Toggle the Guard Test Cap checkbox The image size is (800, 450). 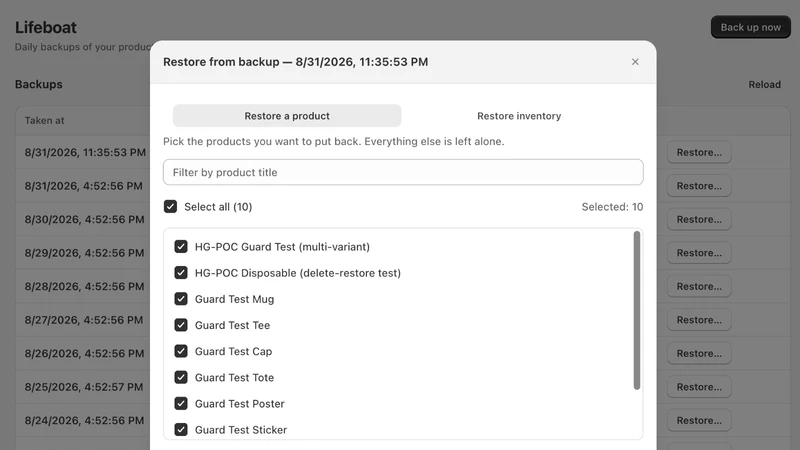tap(181, 352)
